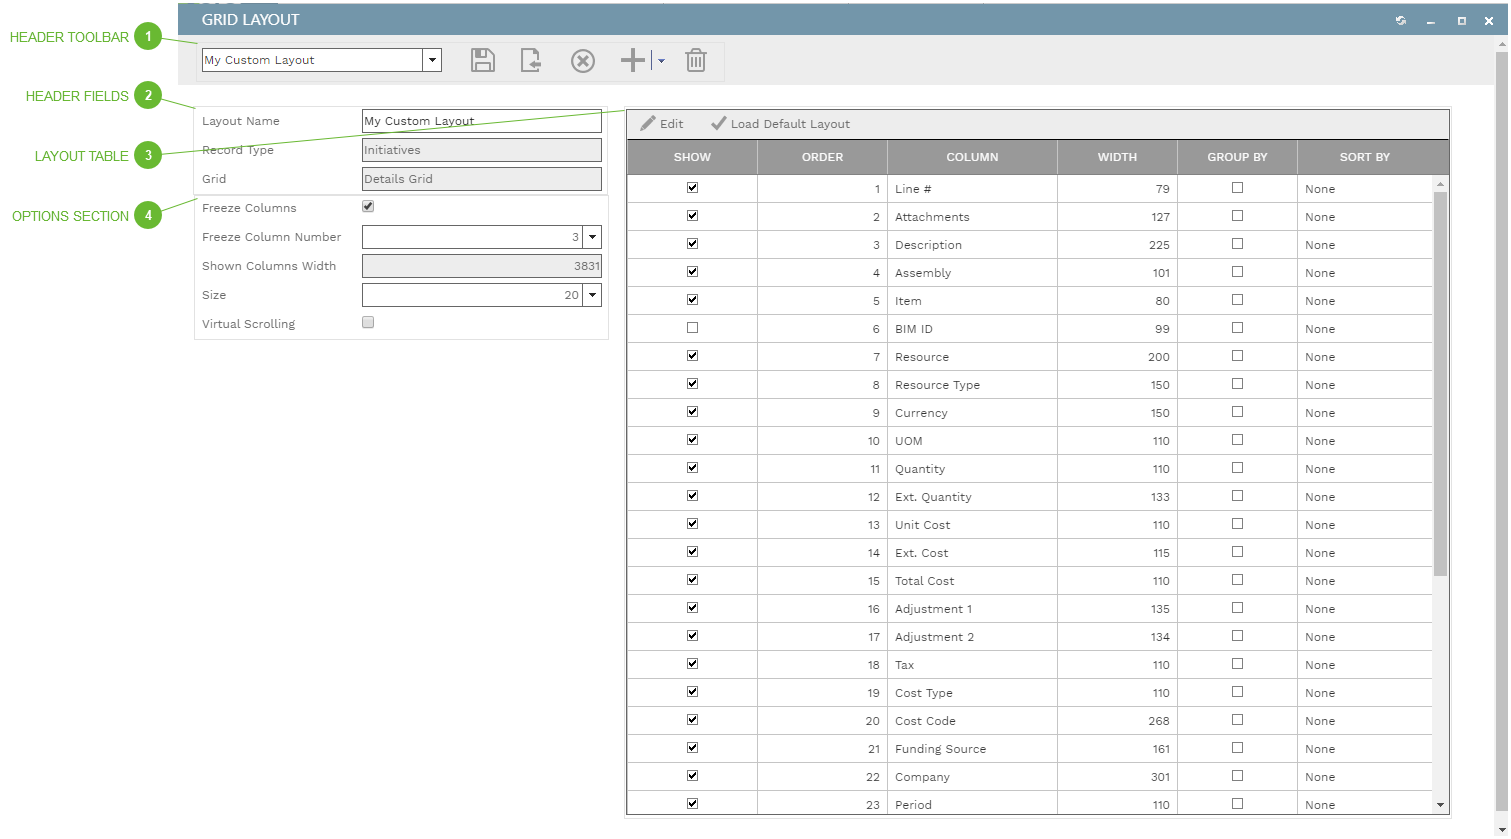Select the Edit pencil icon above the table

647,123
